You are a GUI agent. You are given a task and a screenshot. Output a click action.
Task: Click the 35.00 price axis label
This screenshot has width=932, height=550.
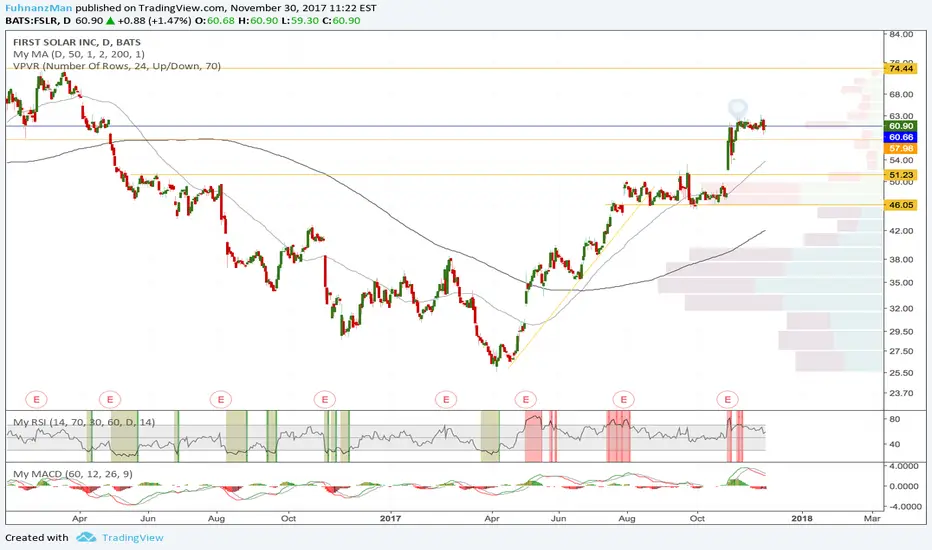point(901,282)
